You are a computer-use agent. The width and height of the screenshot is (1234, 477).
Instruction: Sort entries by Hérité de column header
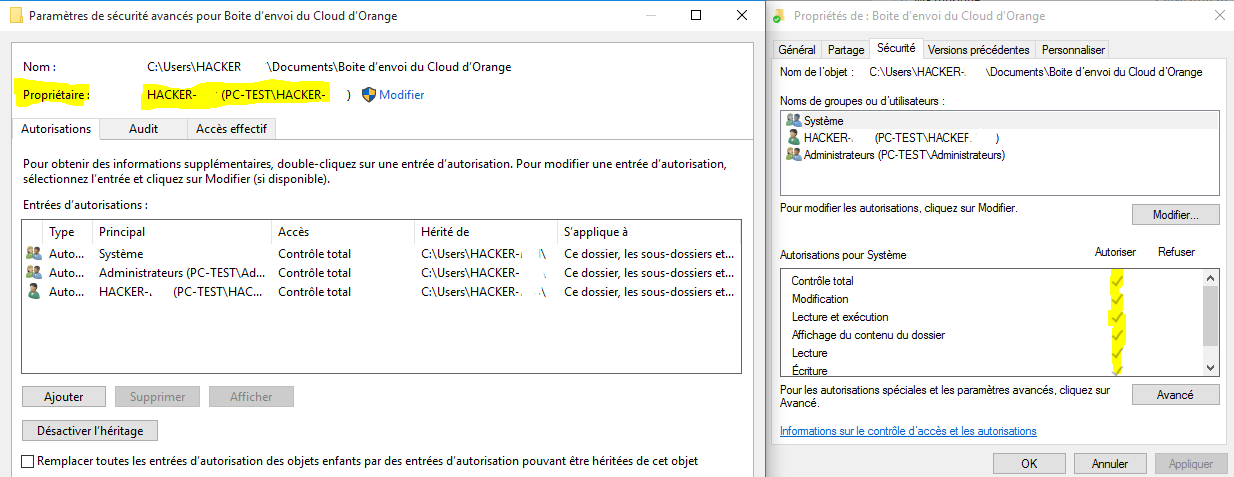point(487,232)
